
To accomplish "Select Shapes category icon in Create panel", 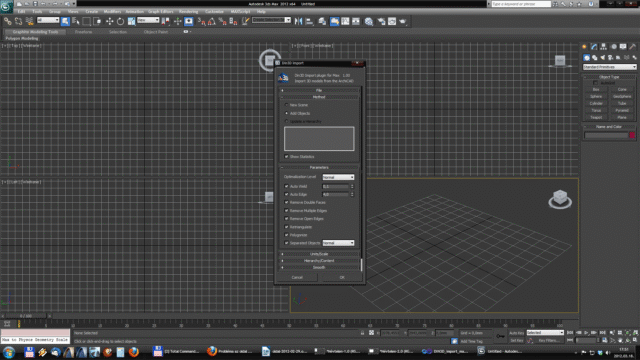I will coord(595,58).
